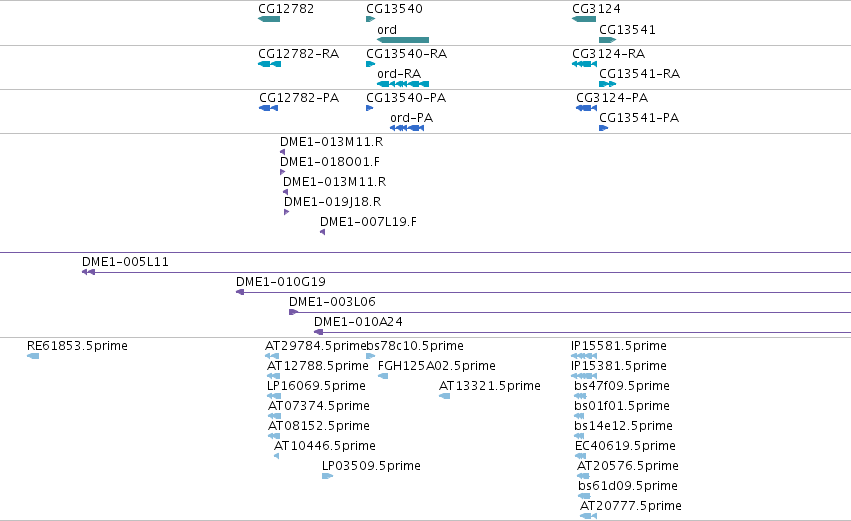
Task: Select the DME1-003L06 BAC clone
Action: click(x=570, y=312)
